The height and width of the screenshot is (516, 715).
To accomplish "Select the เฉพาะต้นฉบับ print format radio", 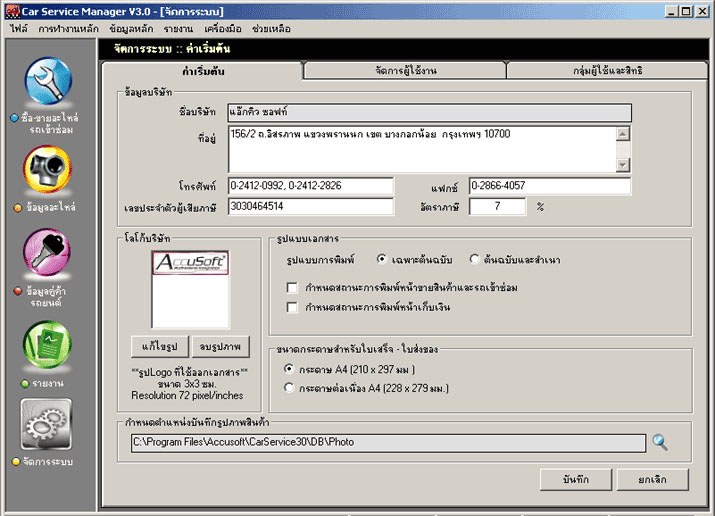I will 382,259.
